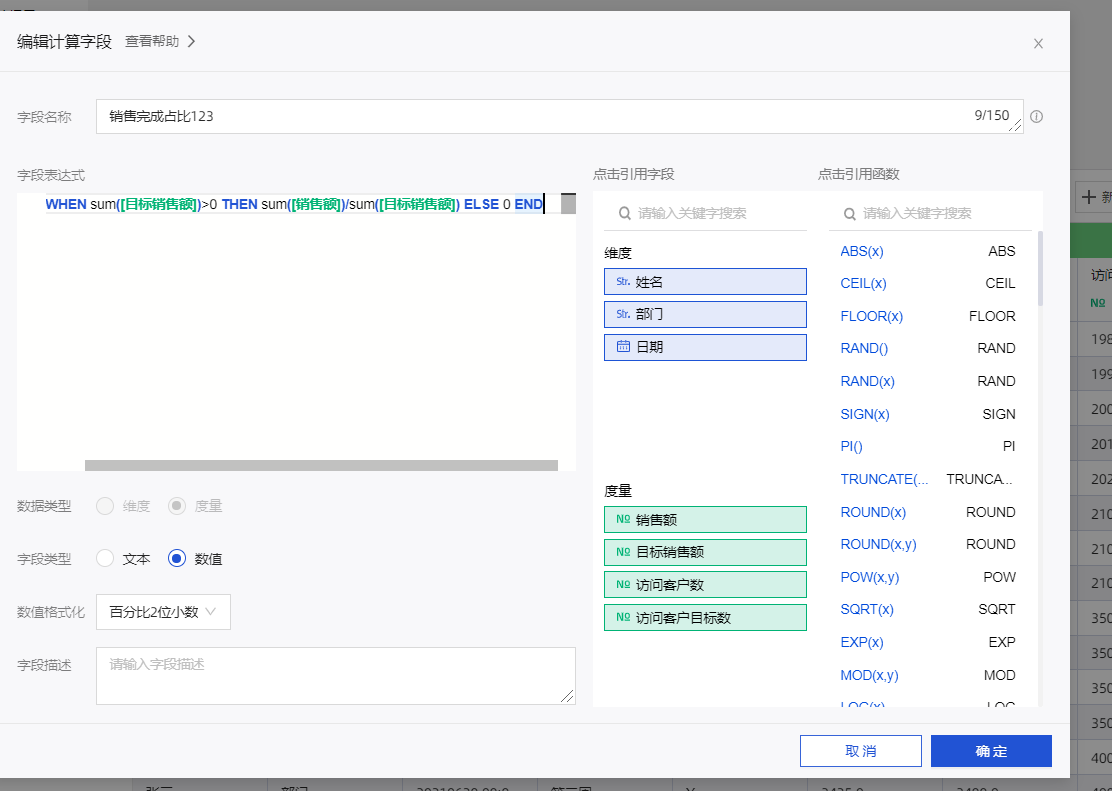Insert the 访问客户目标数 measure field
The image size is (1112, 791).
[705, 617]
